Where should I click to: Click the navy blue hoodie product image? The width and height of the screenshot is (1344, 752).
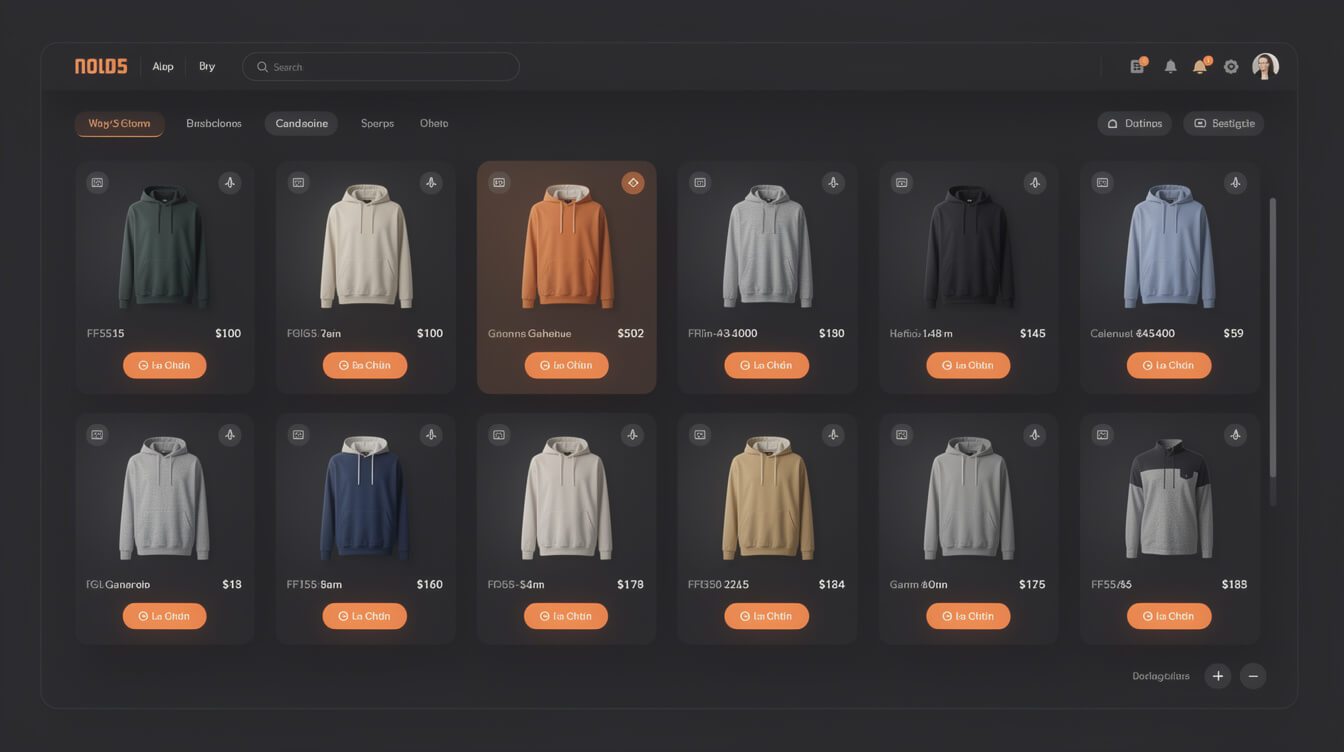pos(365,498)
